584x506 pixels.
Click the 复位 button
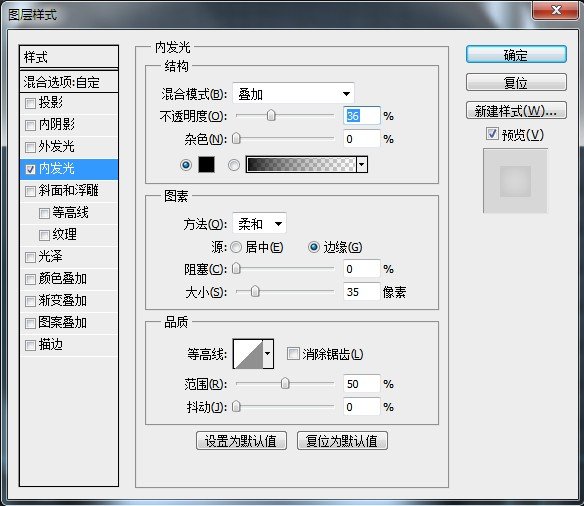[516, 82]
